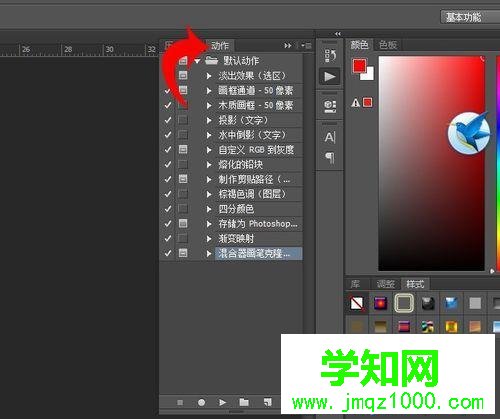
Task: Switch to the 颜色 tab
Action: coord(359,45)
